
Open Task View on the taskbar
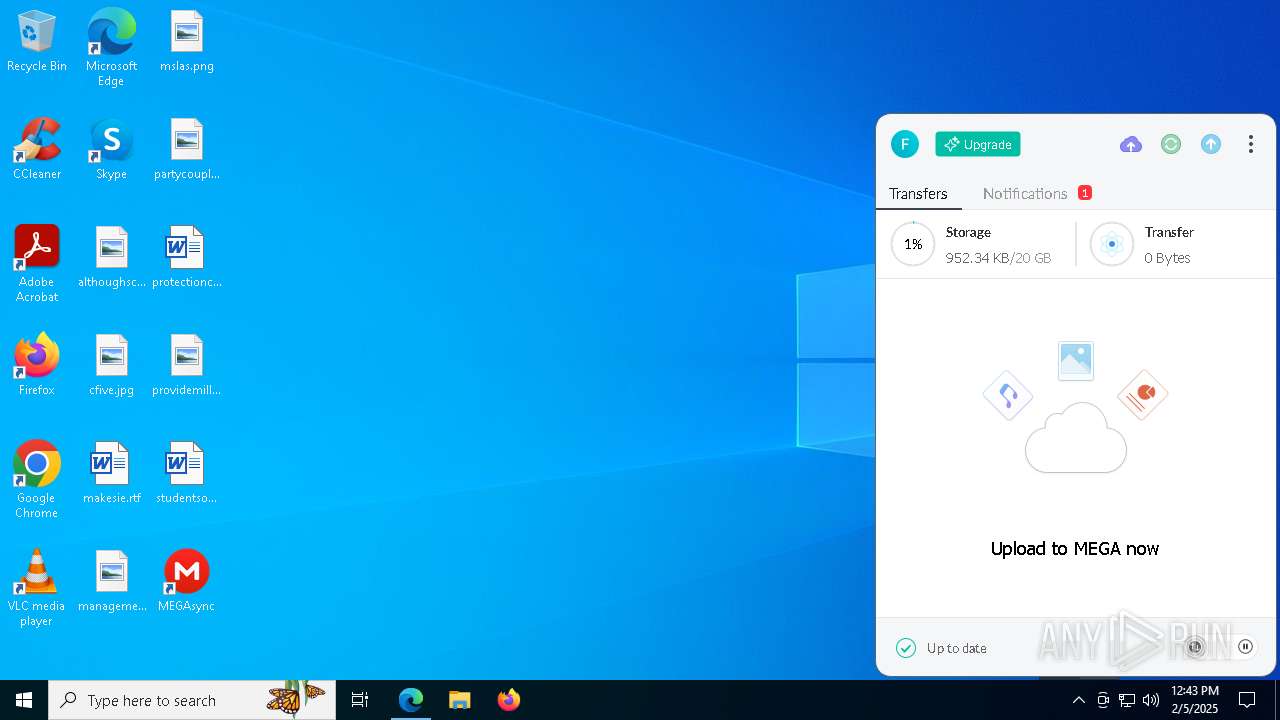360,700
